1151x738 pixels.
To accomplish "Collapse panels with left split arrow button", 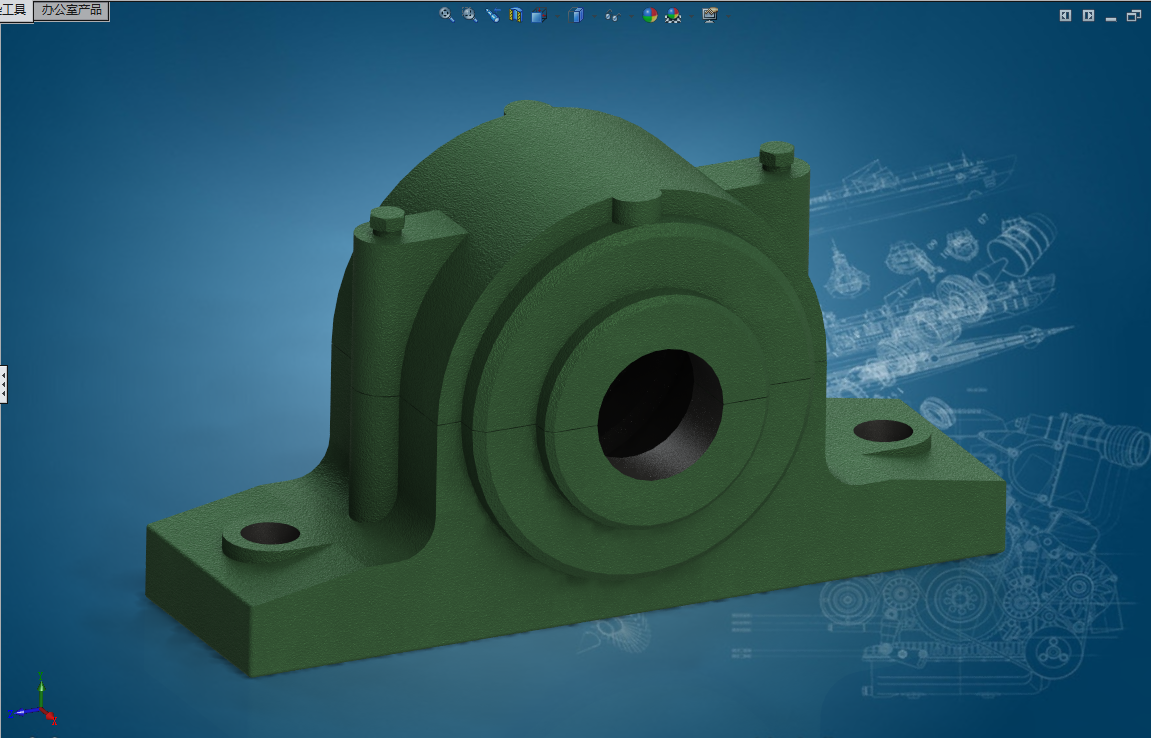I will coord(1065,15).
